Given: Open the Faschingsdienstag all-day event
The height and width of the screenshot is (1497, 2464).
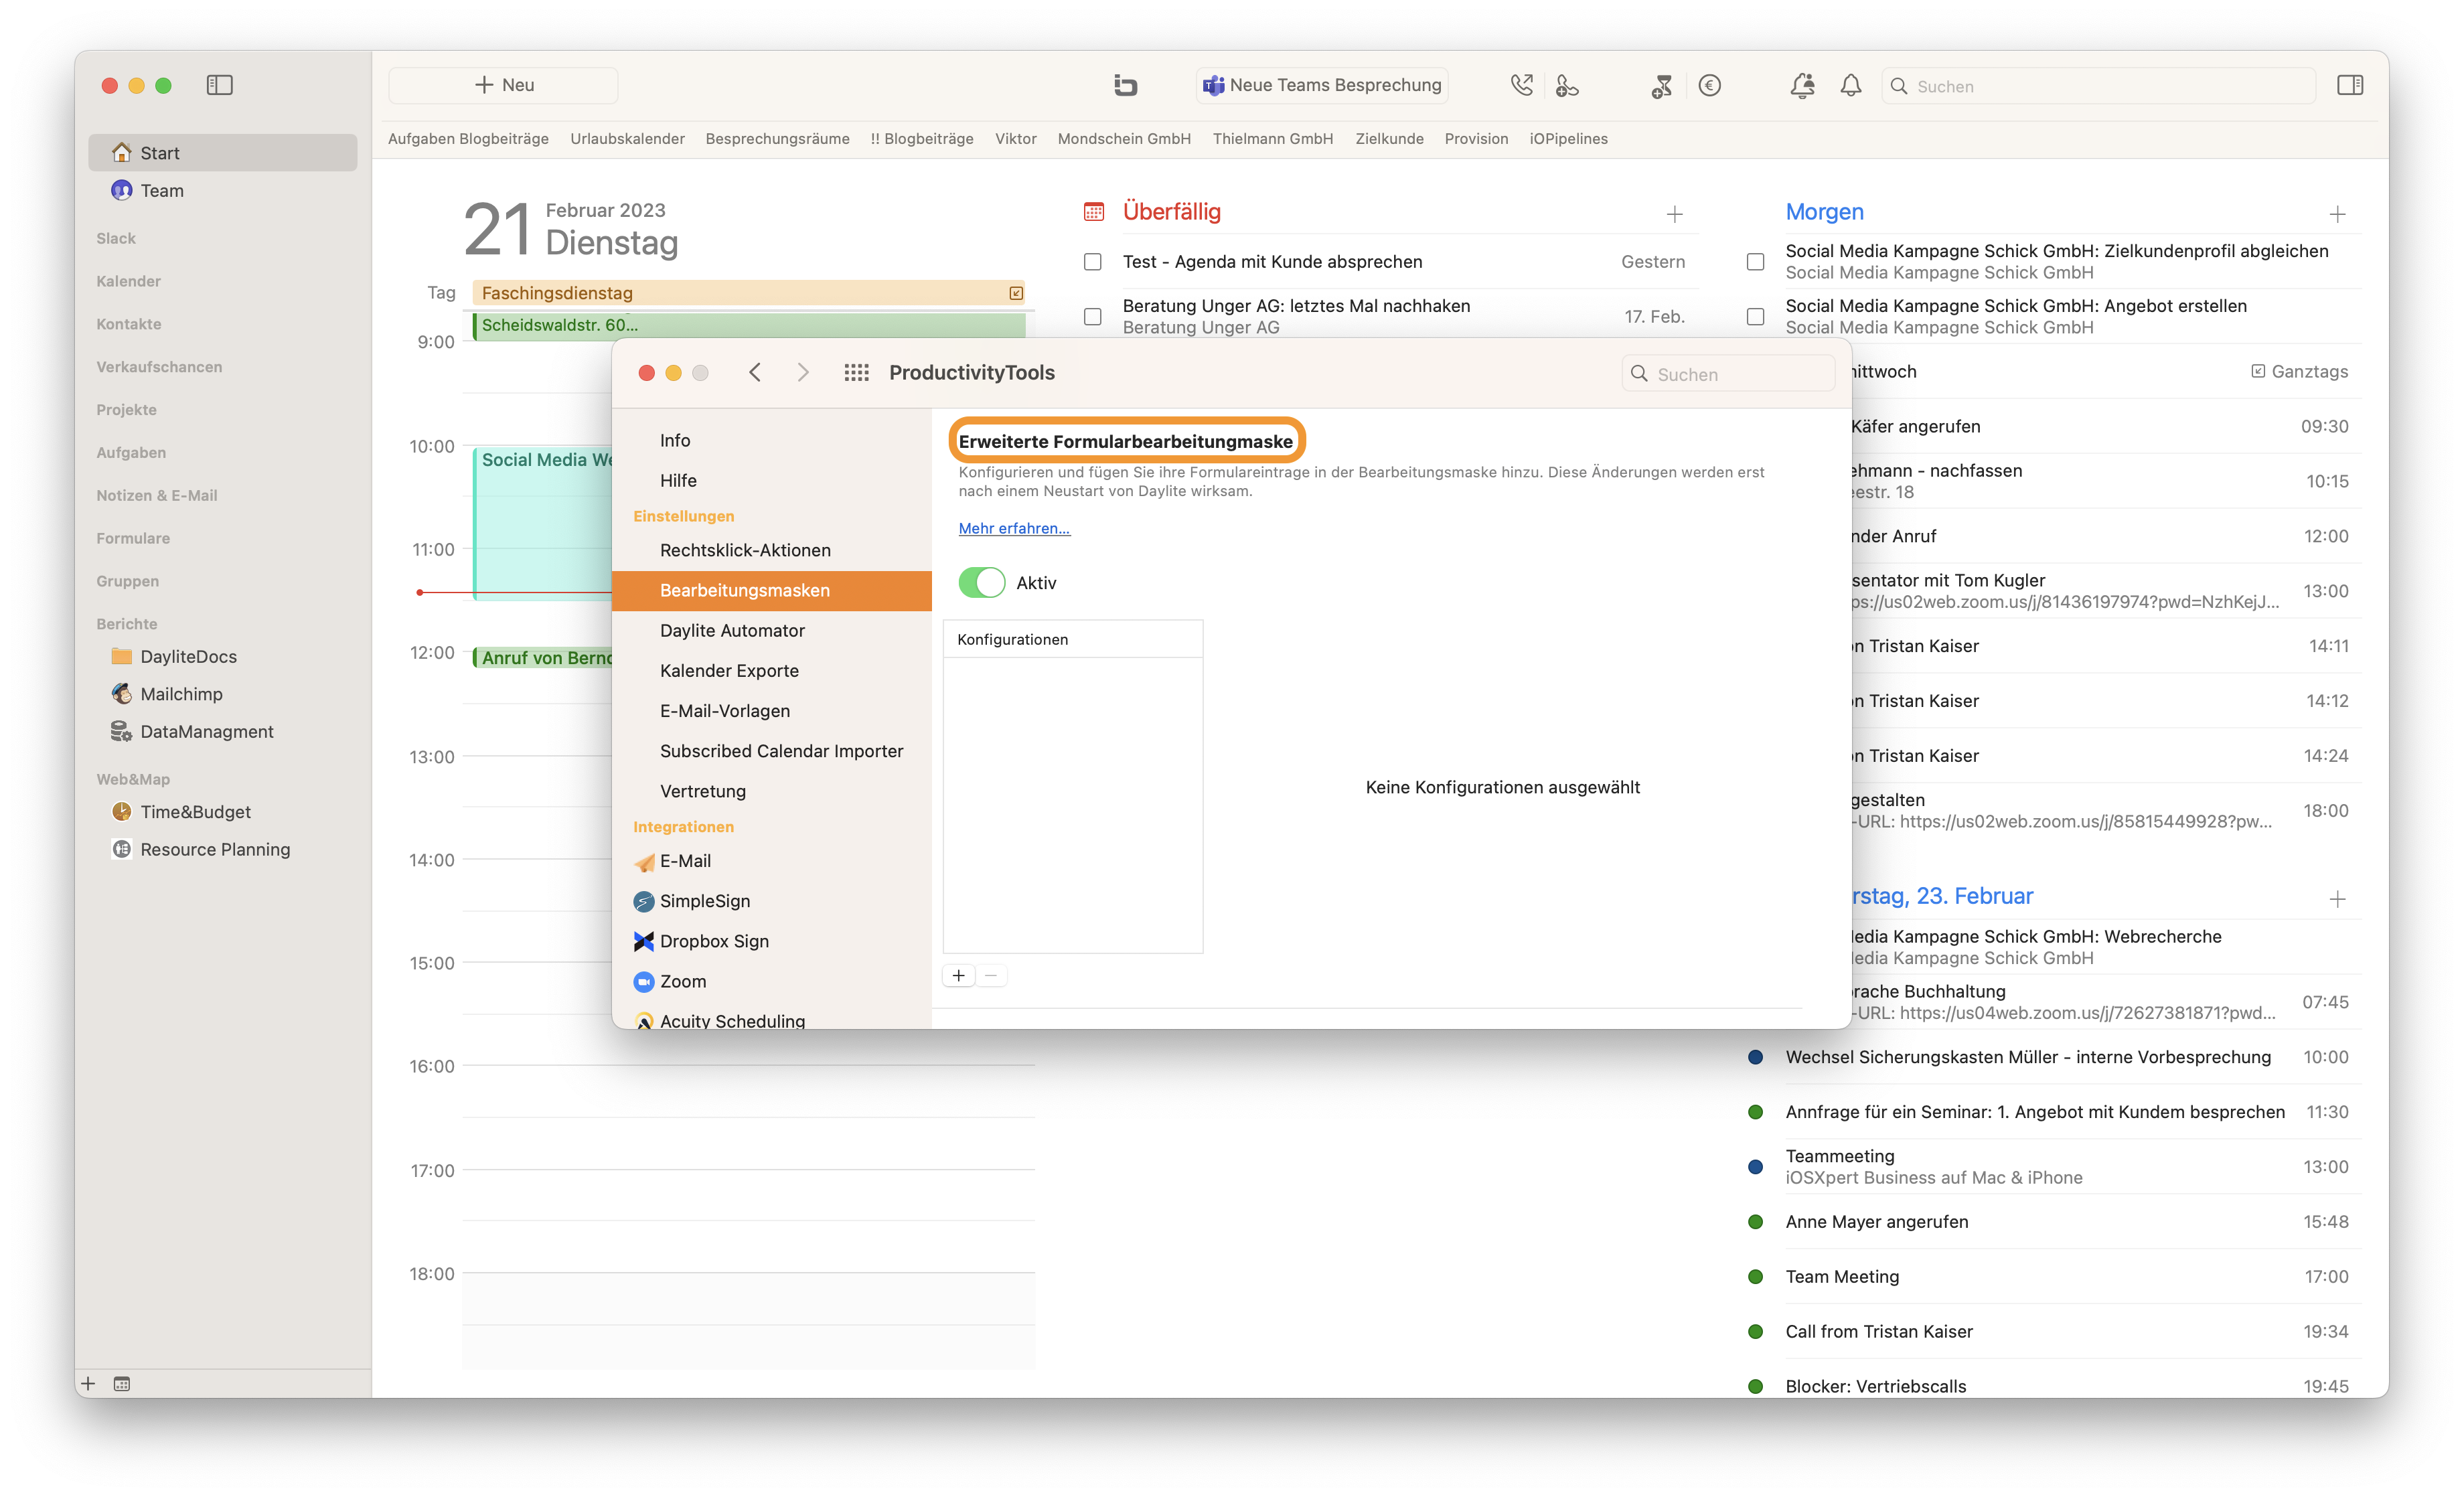Looking at the screenshot, I should [748, 293].
